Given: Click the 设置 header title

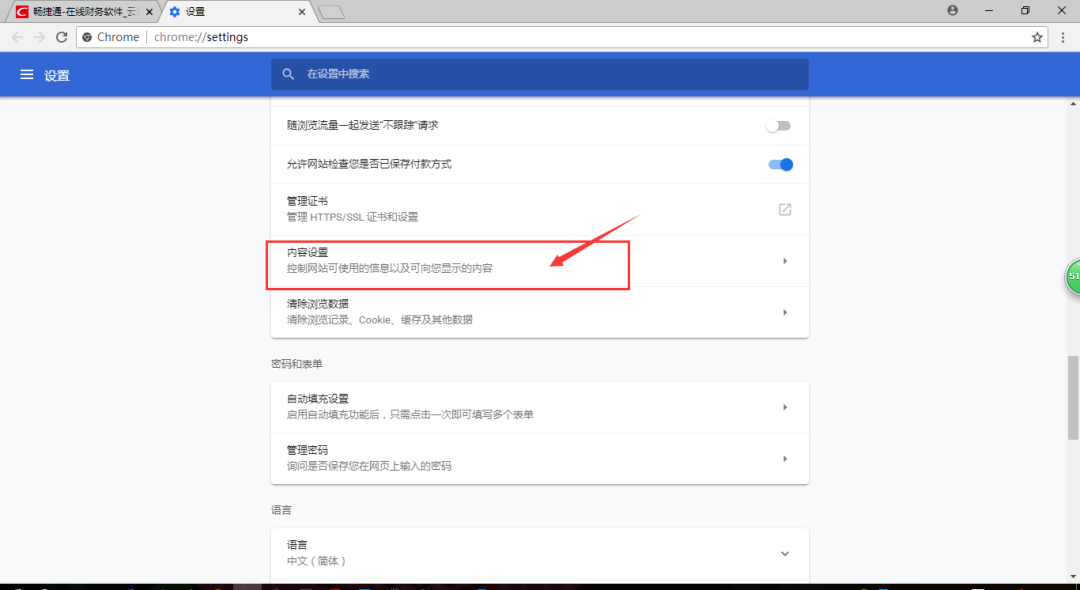Looking at the screenshot, I should (57, 75).
